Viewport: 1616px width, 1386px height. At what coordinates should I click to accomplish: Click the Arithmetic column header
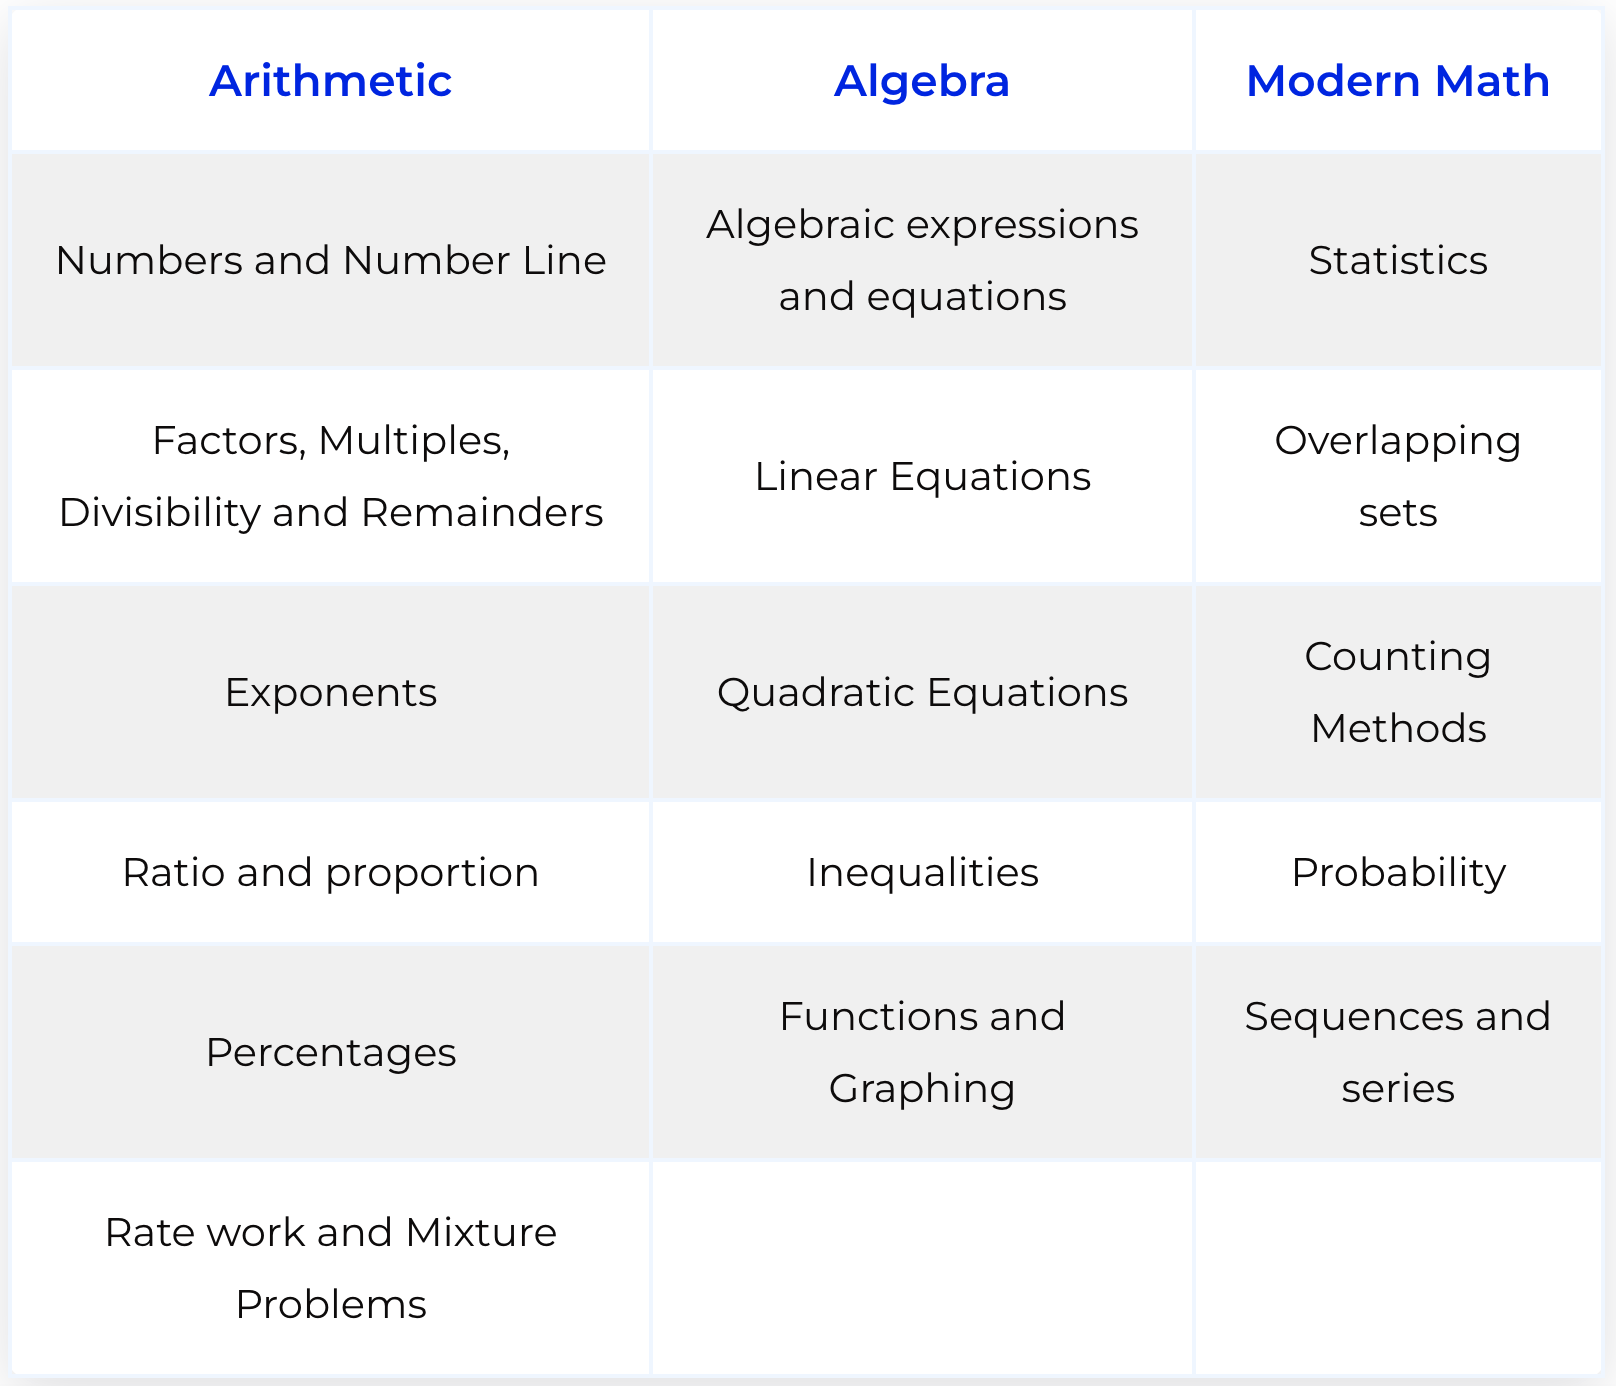(330, 81)
